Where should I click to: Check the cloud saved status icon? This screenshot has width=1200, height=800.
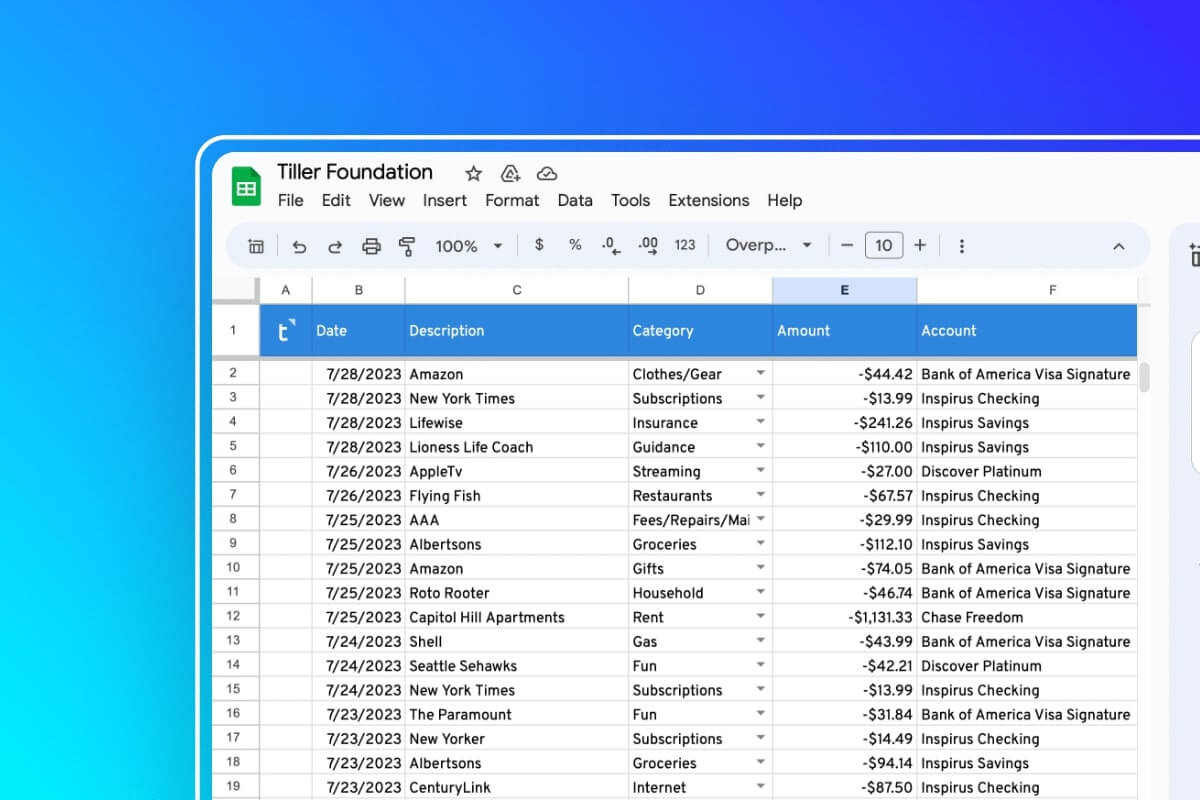tap(547, 173)
